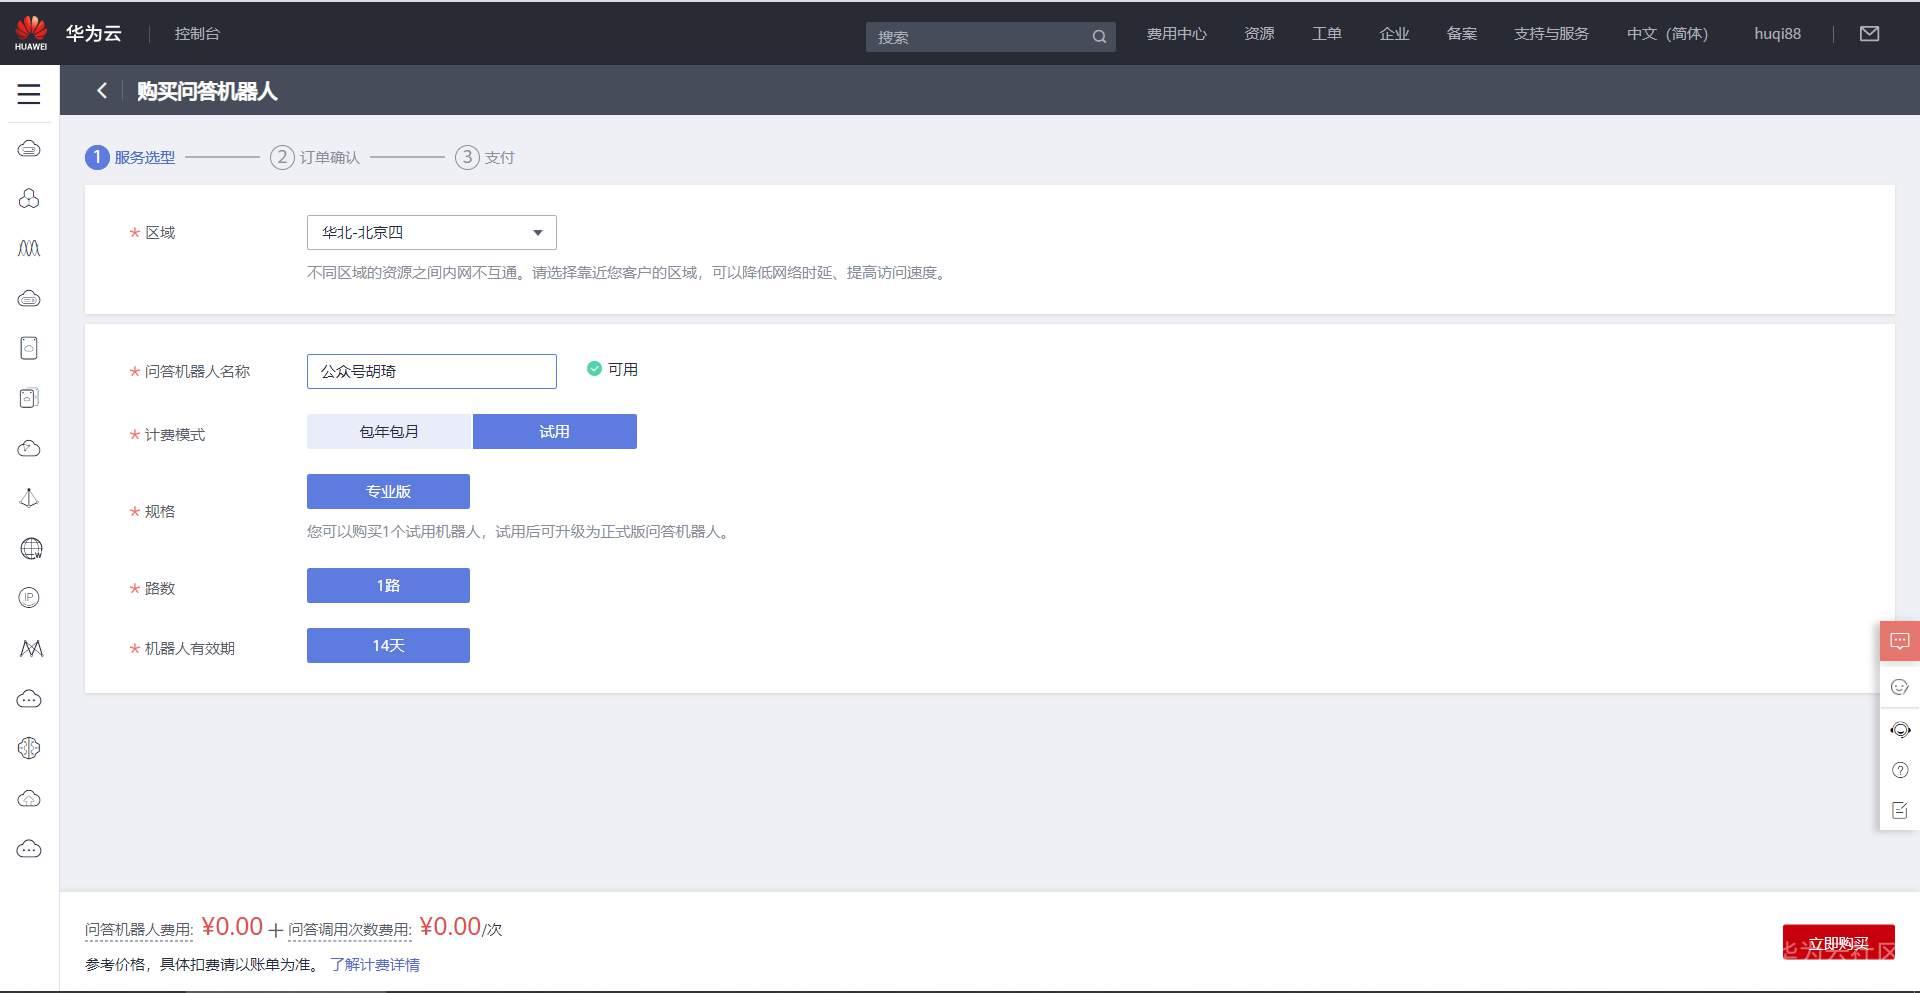Open the hamburger menu in sidebar
Viewport: 1920px width, 993px height.
29,94
